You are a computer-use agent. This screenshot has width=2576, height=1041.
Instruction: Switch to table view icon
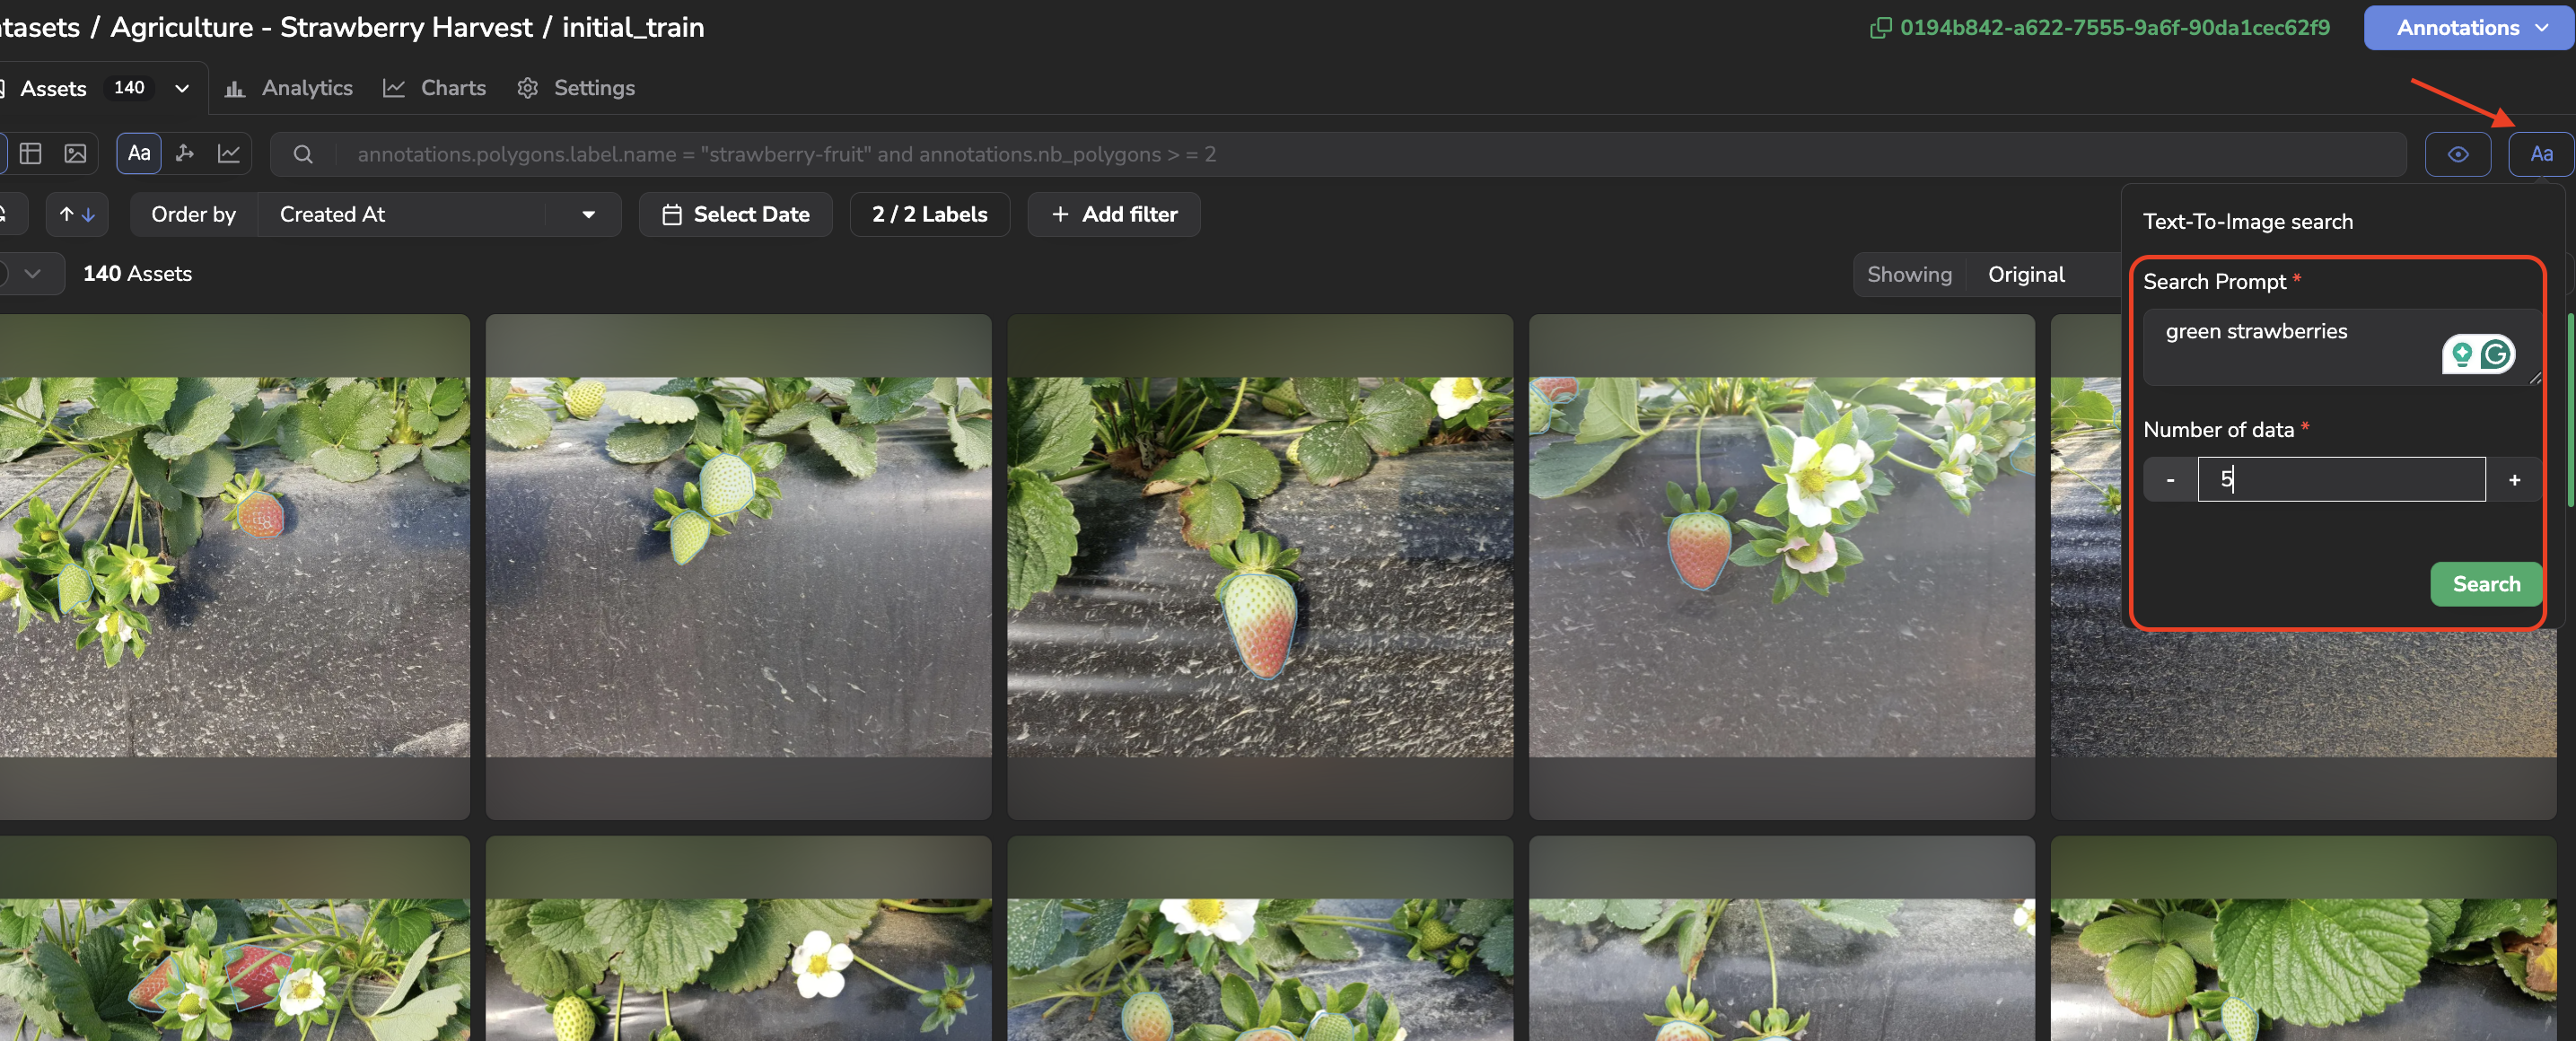pos(31,154)
